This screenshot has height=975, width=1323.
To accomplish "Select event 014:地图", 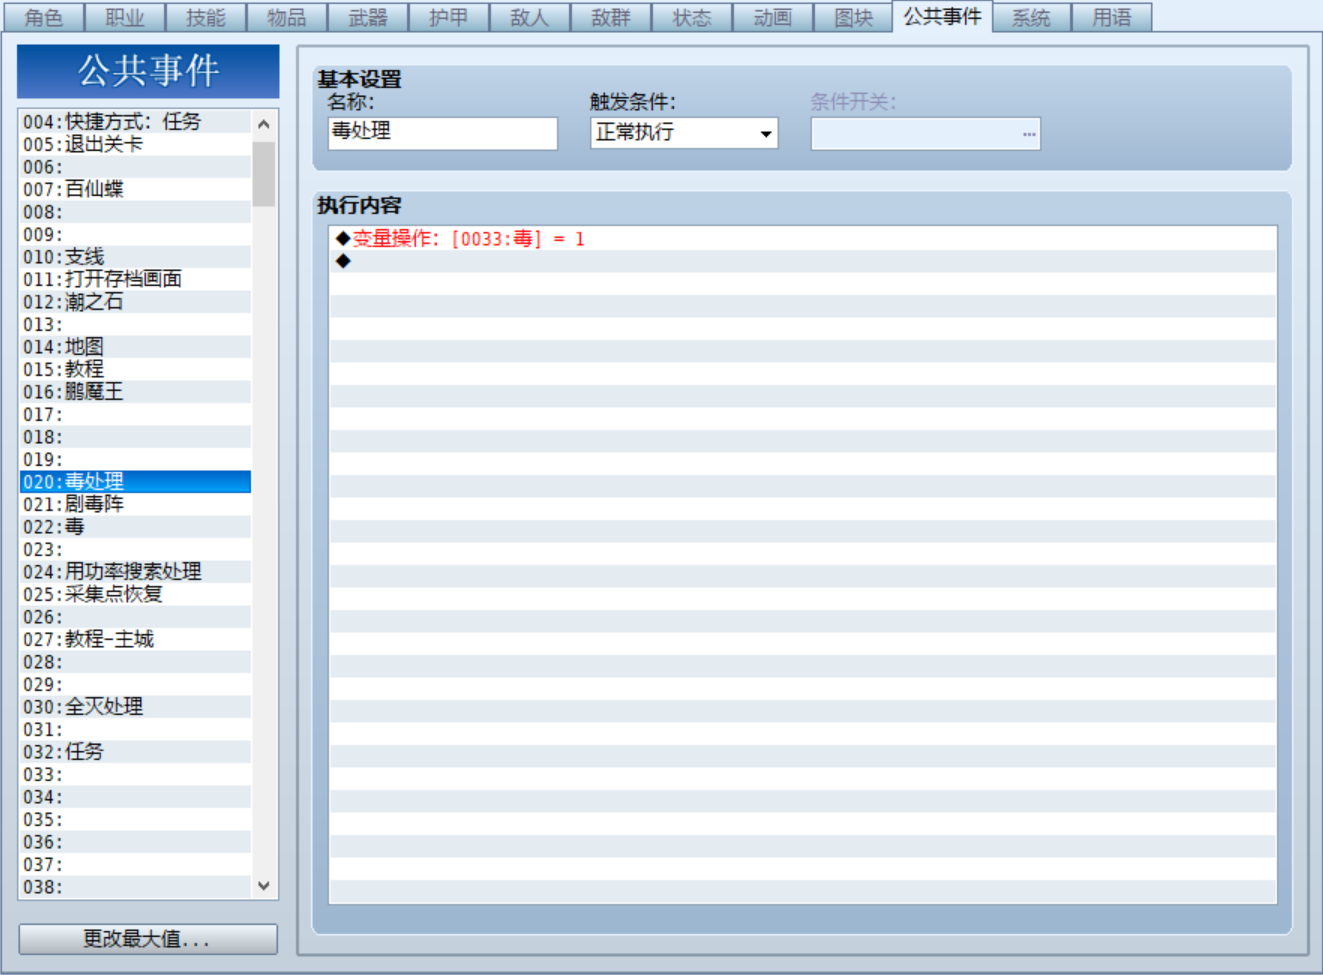I will pyautogui.click(x=135, y=347).
